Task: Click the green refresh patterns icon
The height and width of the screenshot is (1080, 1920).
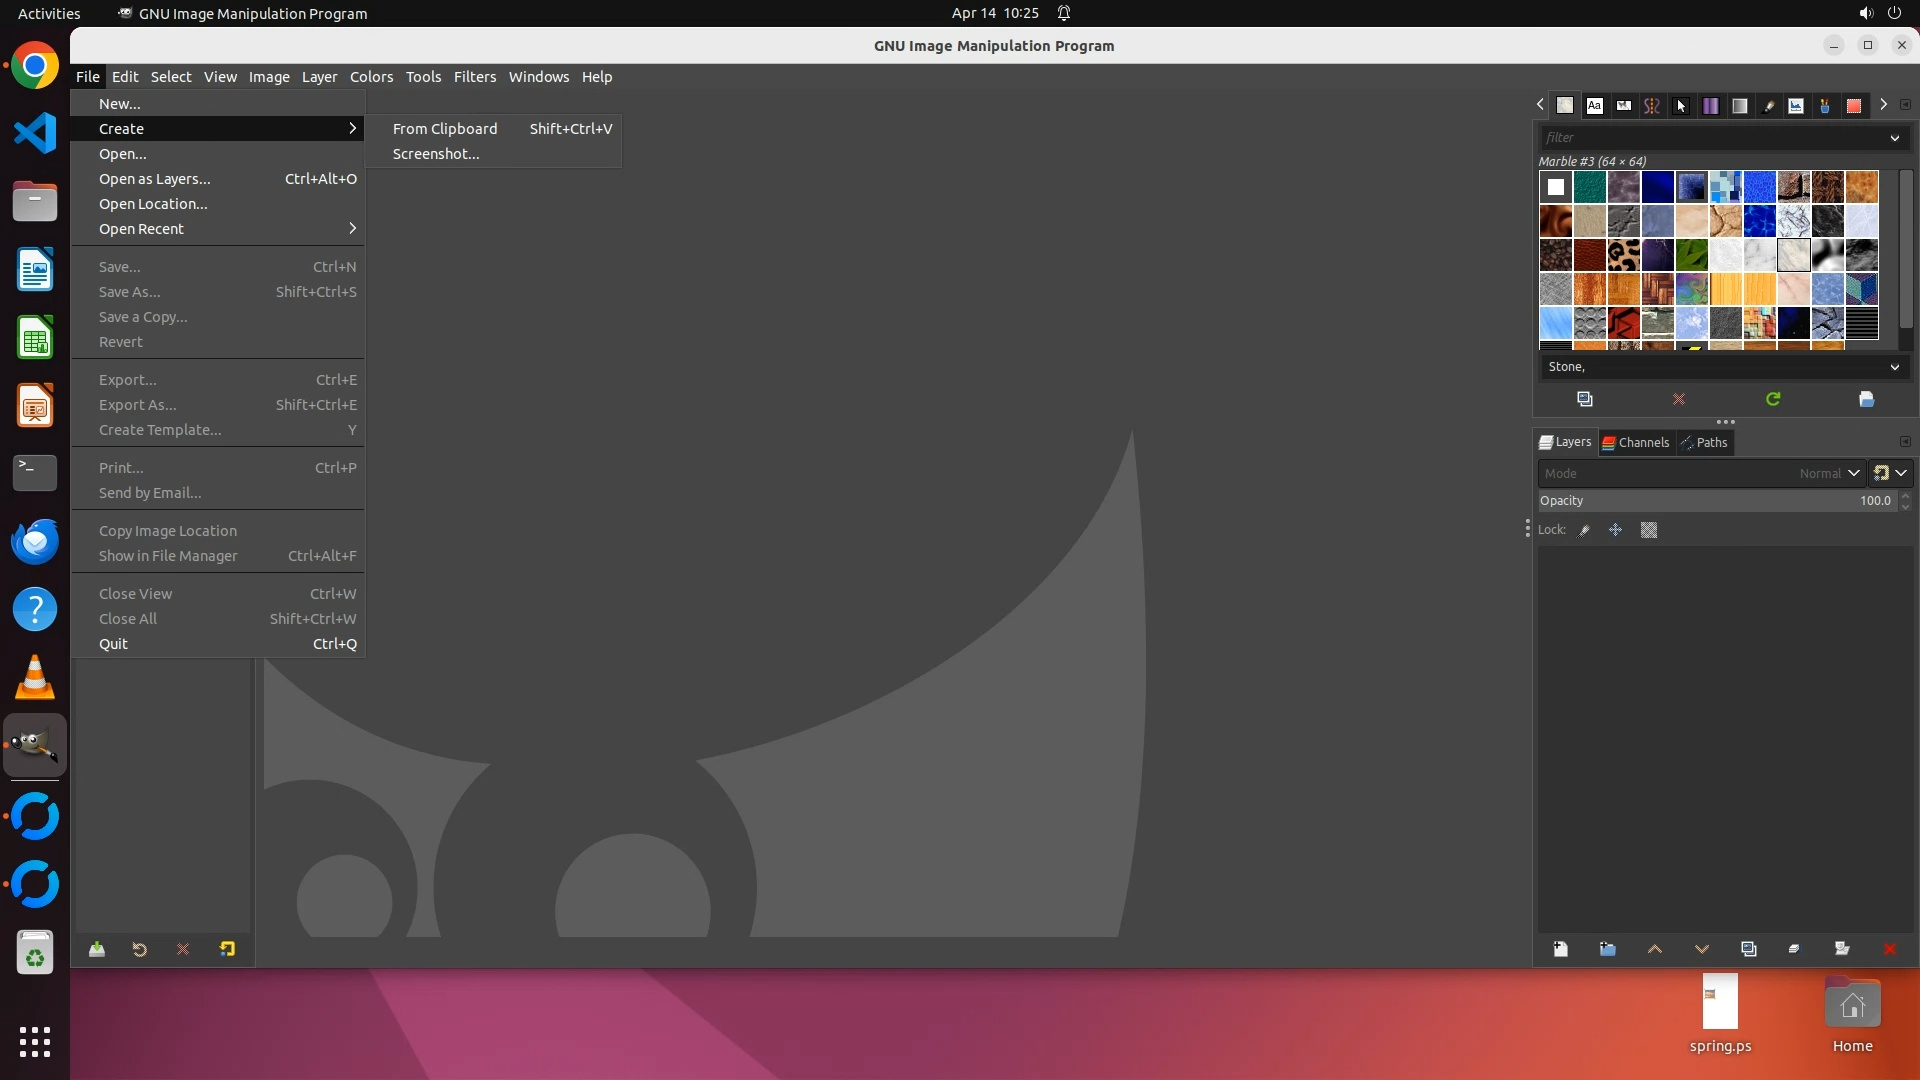Action: (1773, 399)
